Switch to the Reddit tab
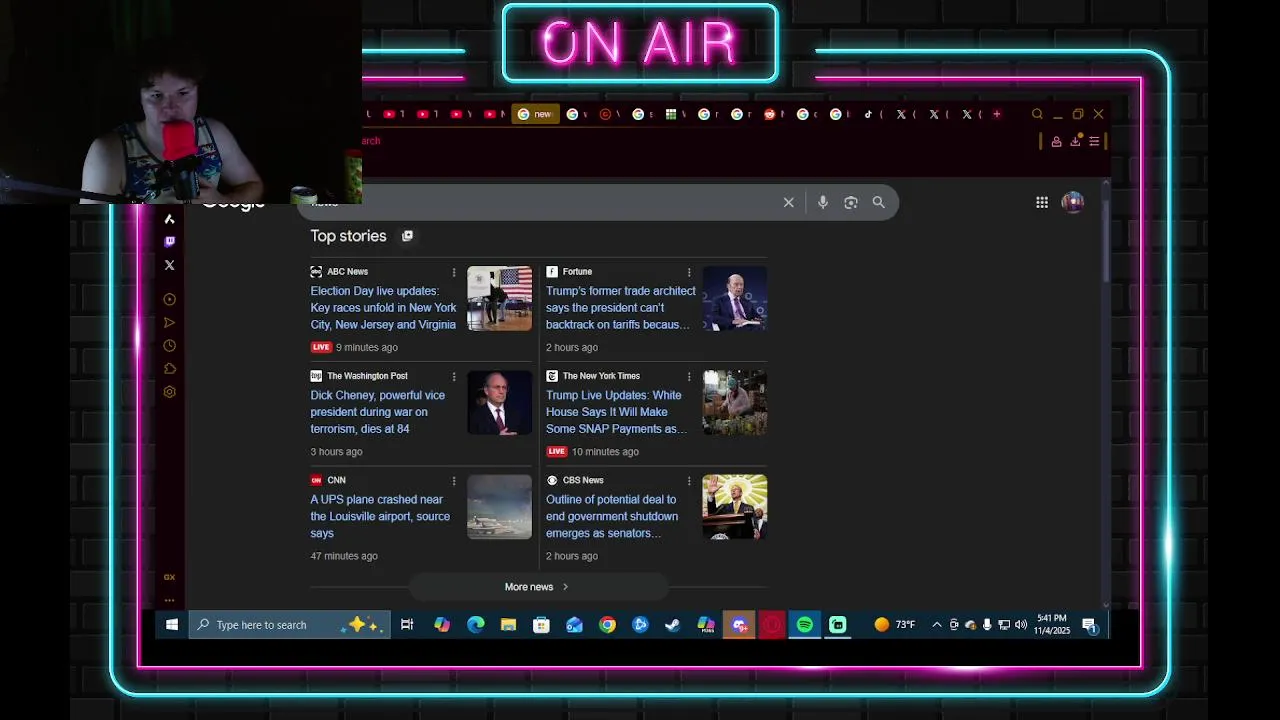 [772, 114]
